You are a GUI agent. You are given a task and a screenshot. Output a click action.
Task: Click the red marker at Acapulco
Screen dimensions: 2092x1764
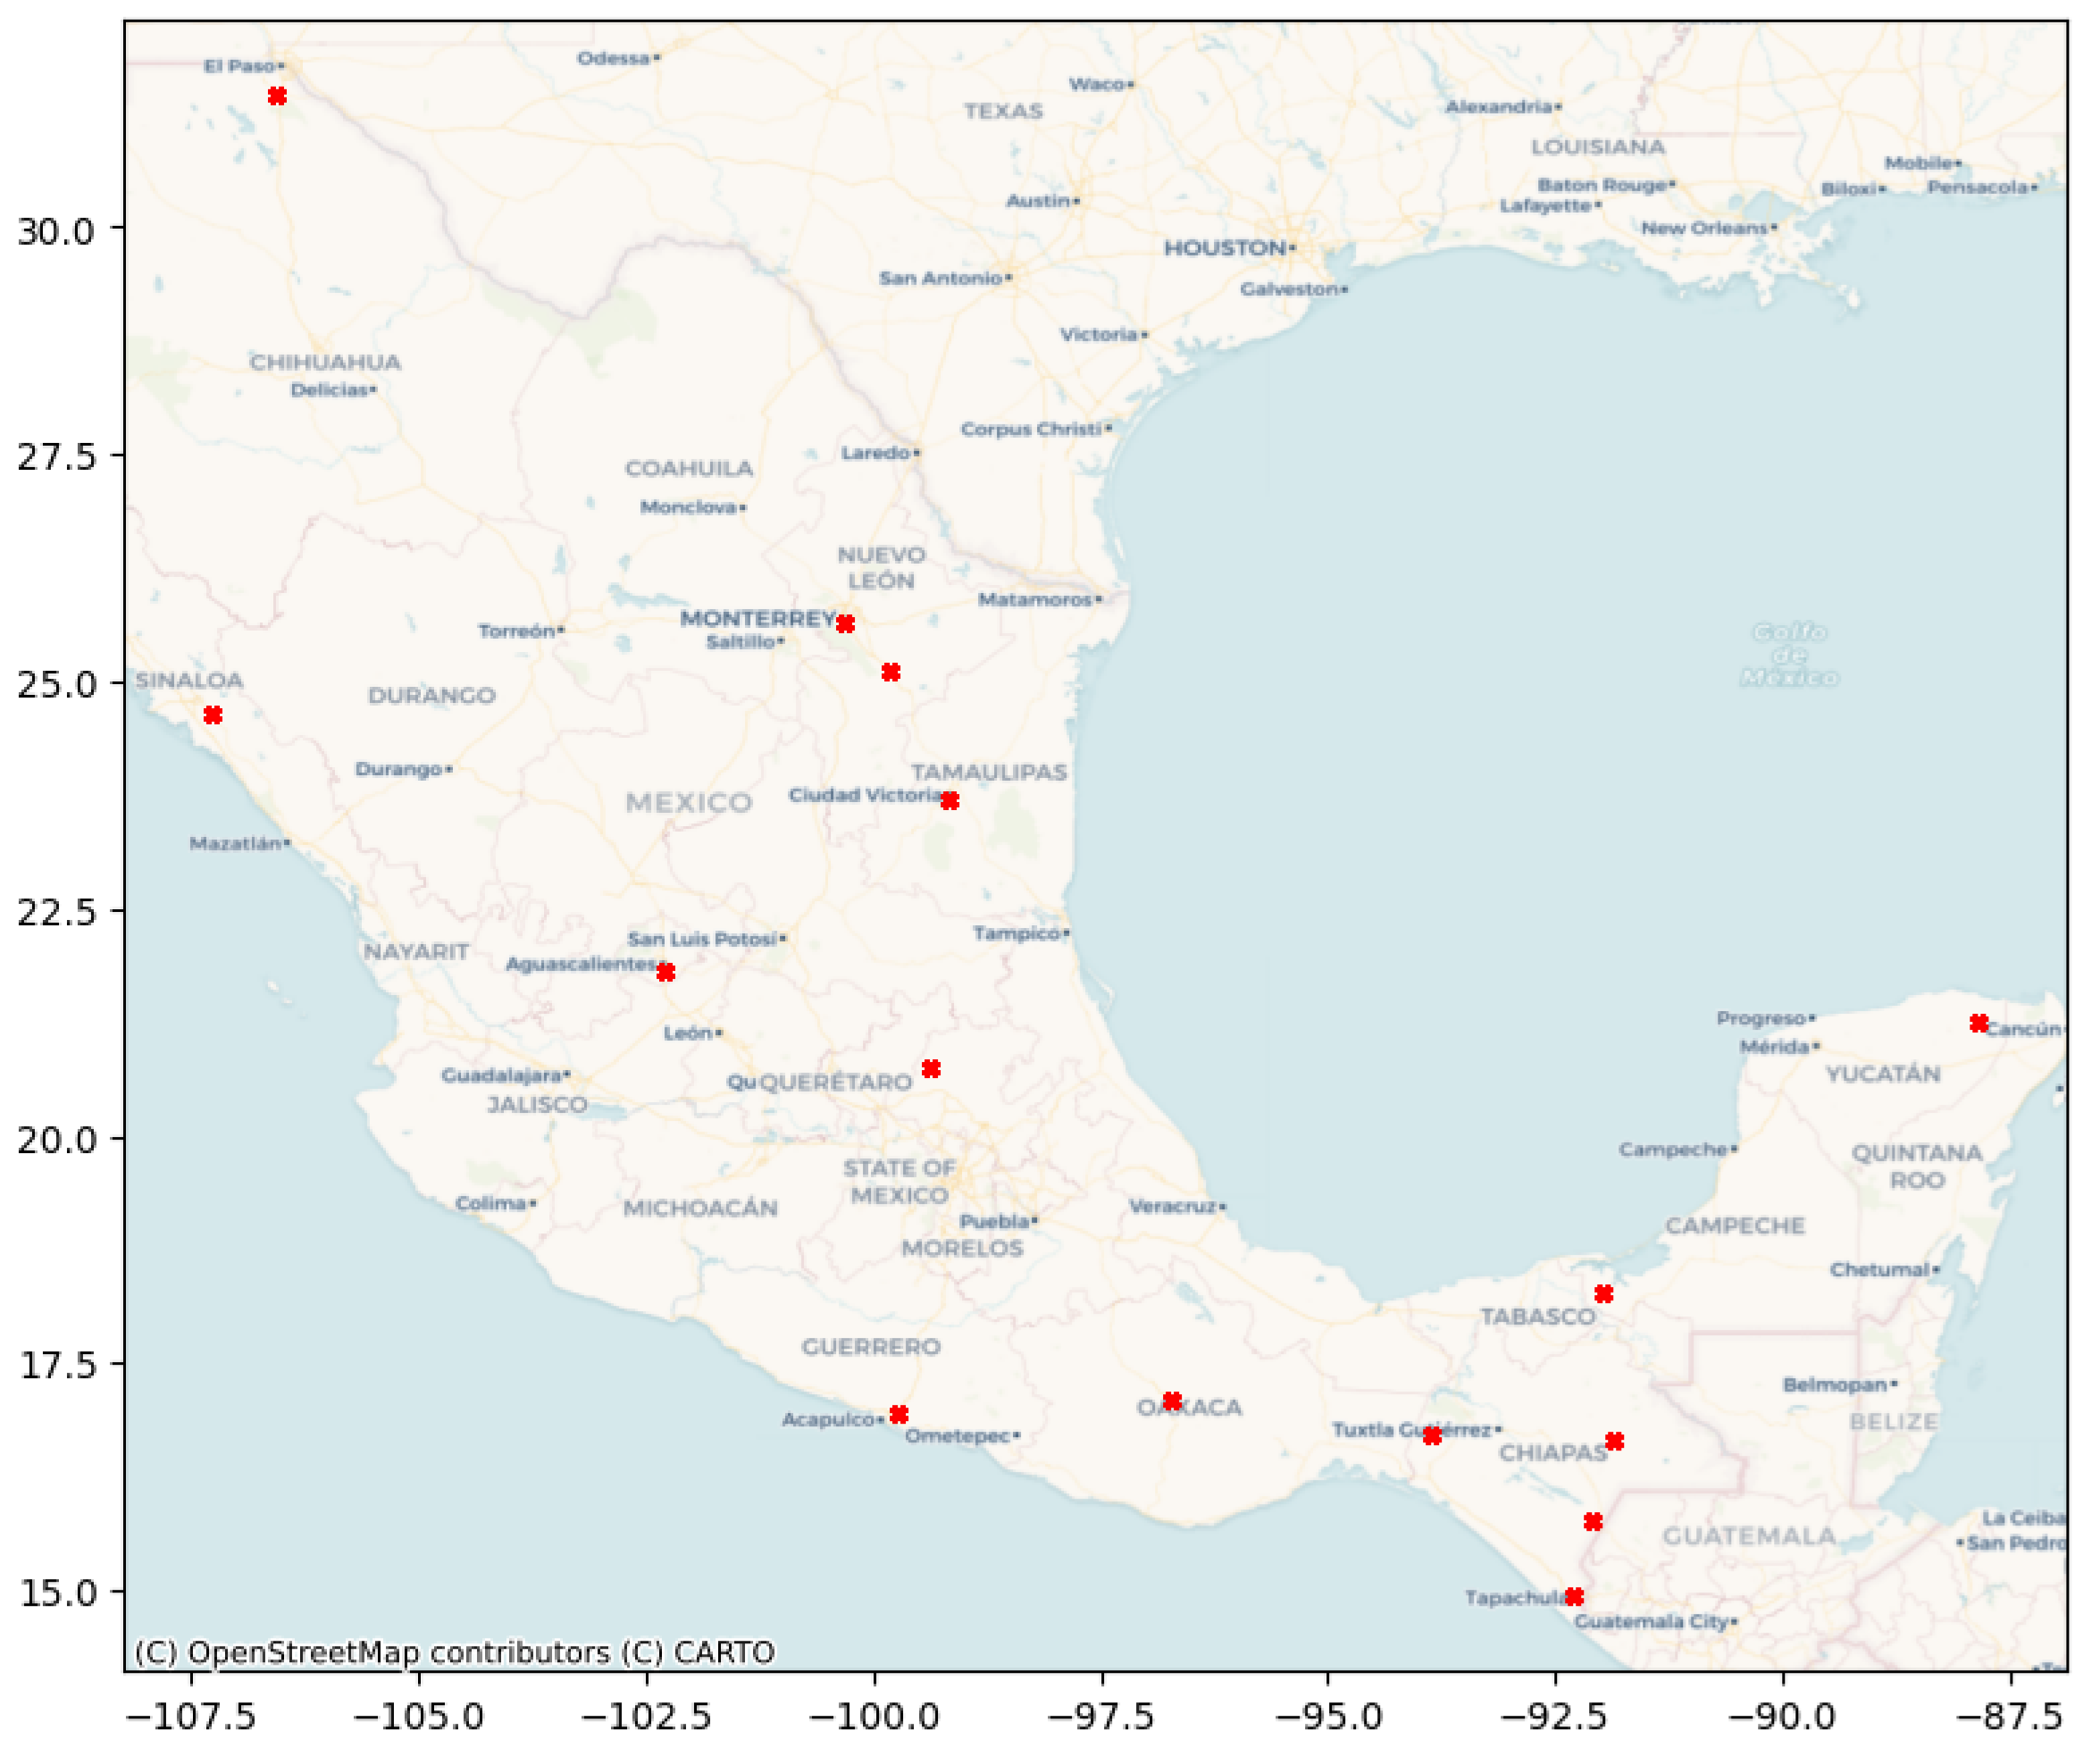point(899,1414)
